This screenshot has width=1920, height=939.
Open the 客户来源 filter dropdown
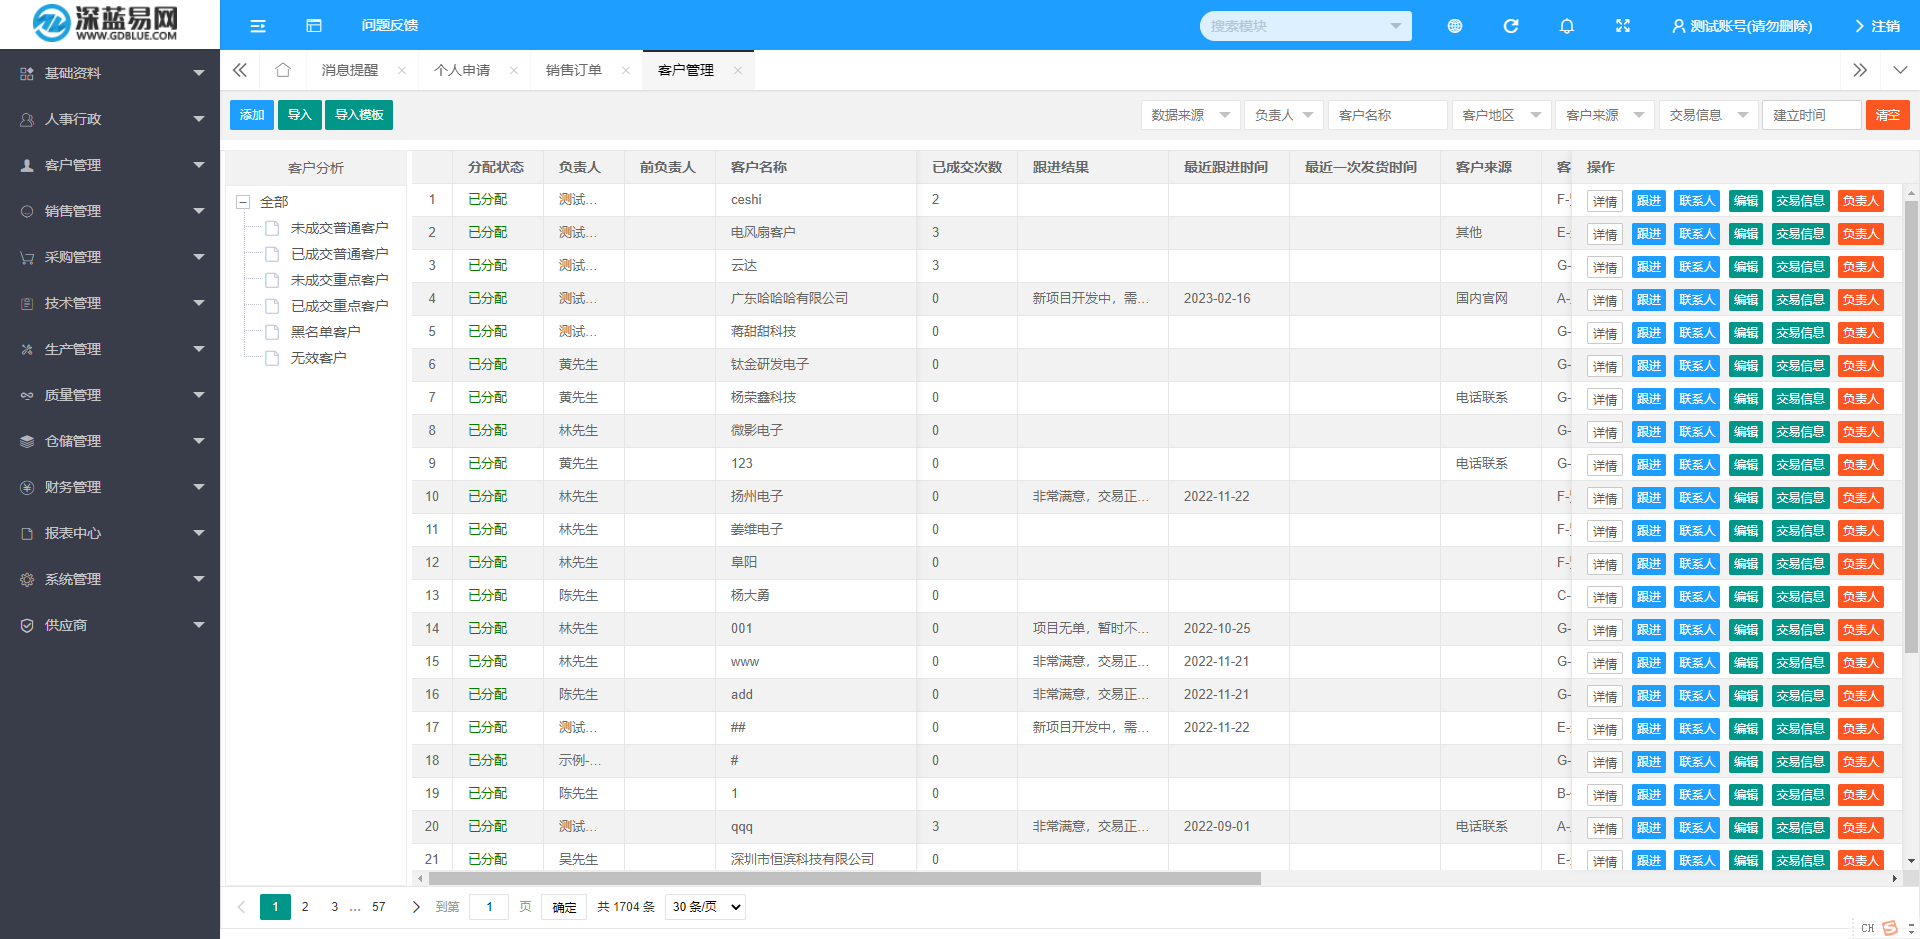point(1606,115)
